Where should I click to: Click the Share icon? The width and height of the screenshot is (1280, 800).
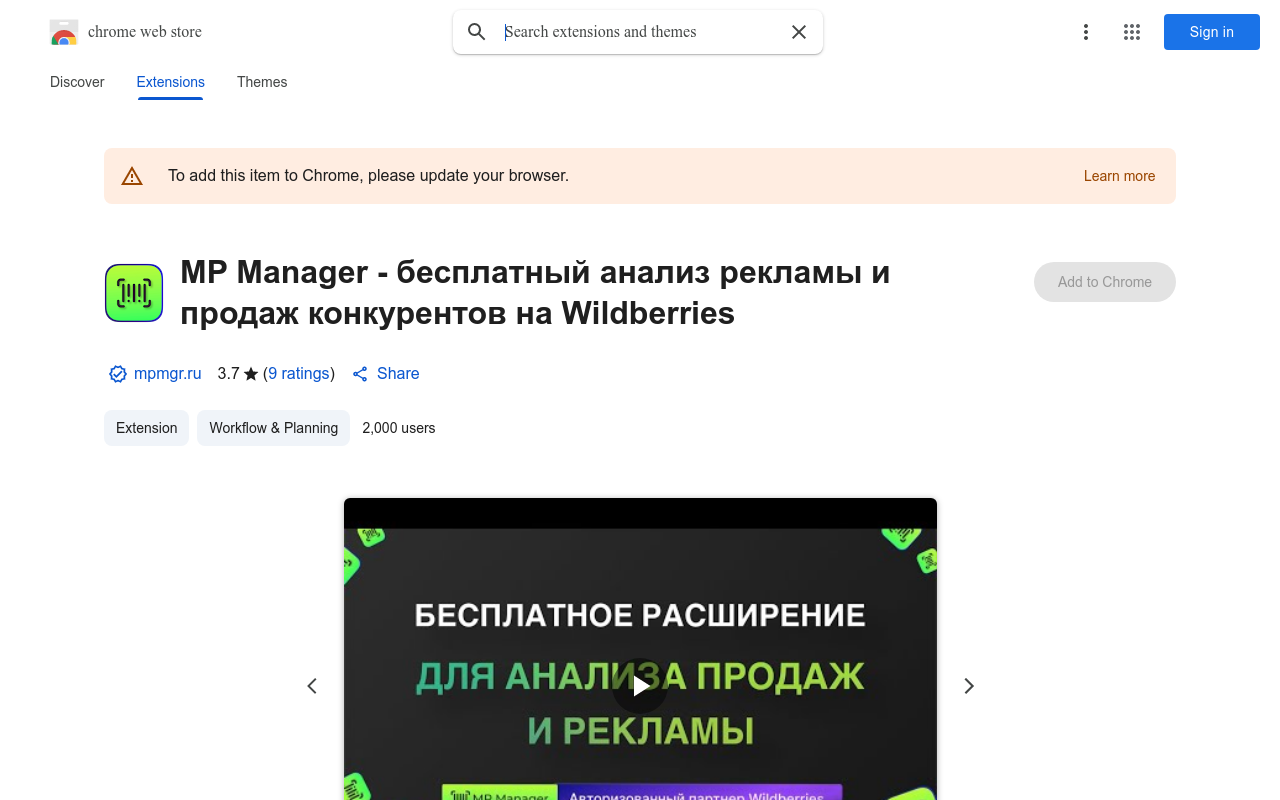(360, 374)
